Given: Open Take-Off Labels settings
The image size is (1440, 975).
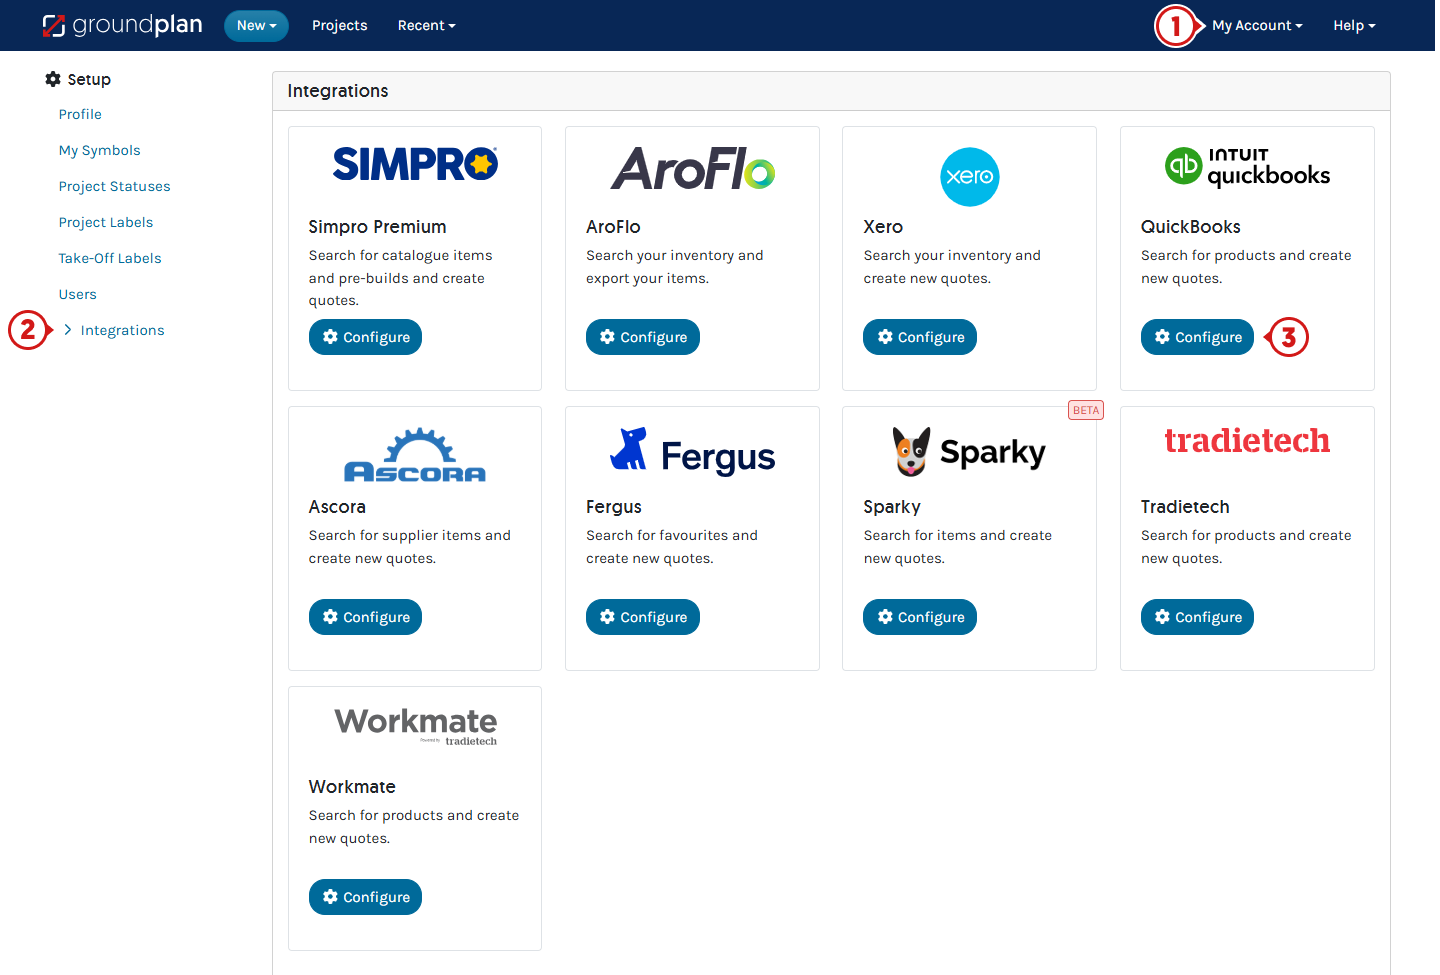Looking at the screenshot, I should (109, 258).
